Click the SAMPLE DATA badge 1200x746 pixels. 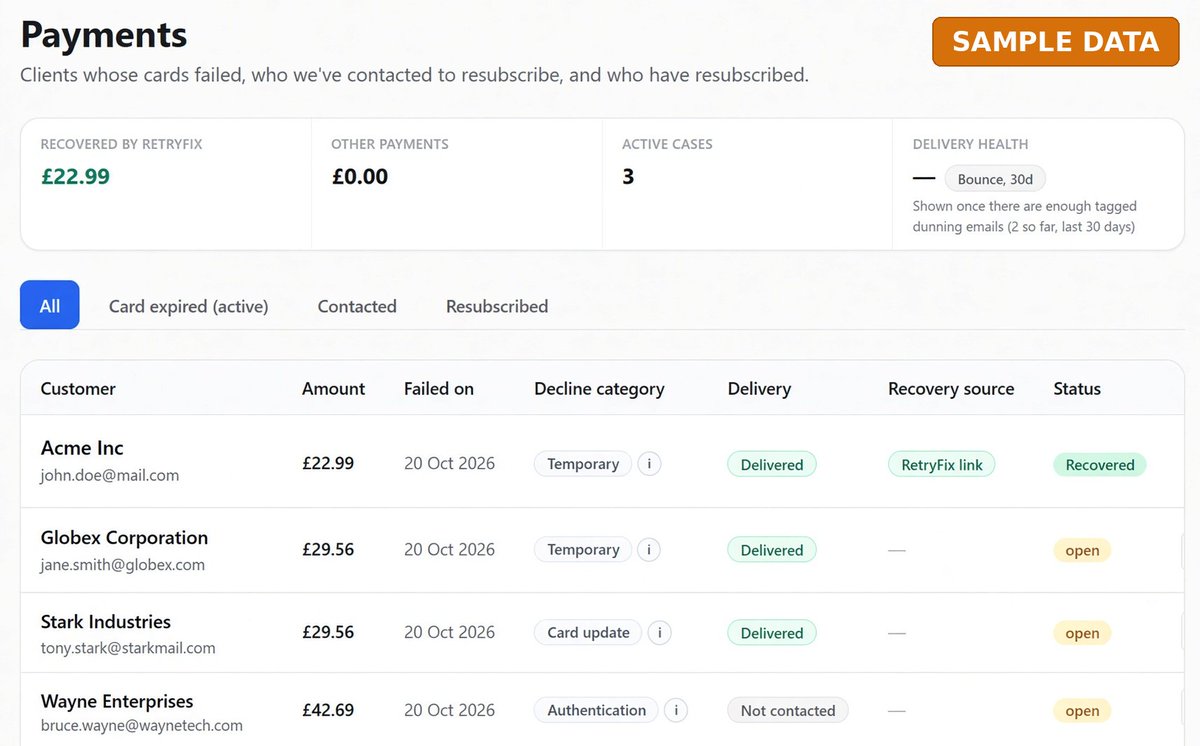pos(1056,42)
